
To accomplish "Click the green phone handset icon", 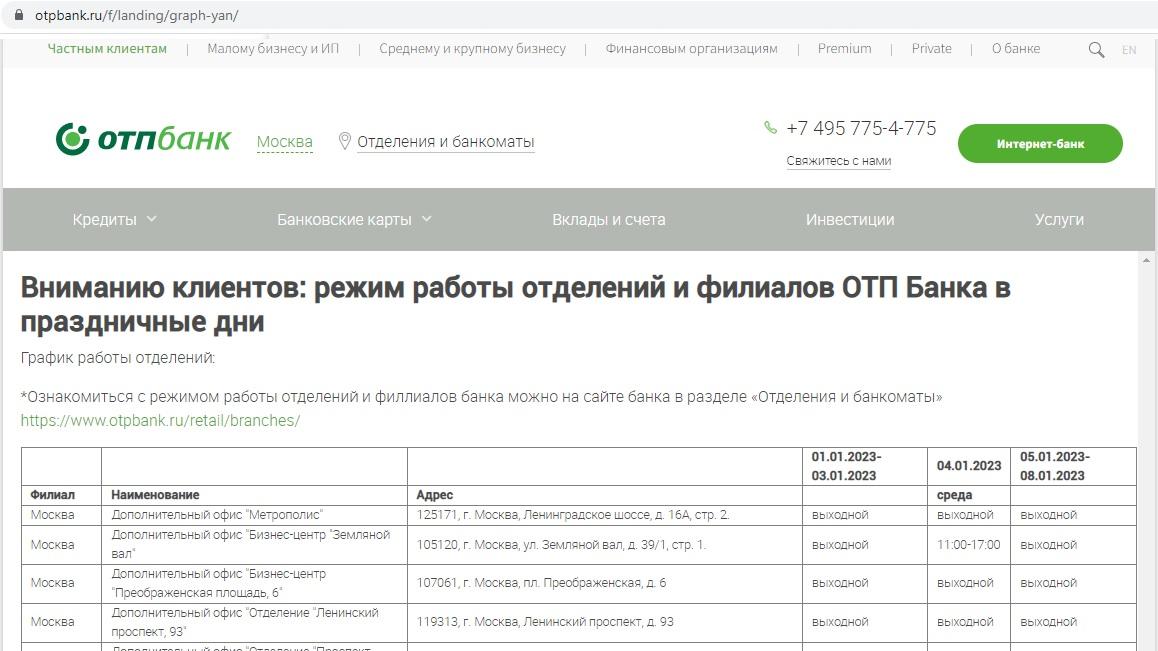I will (770, 127).
